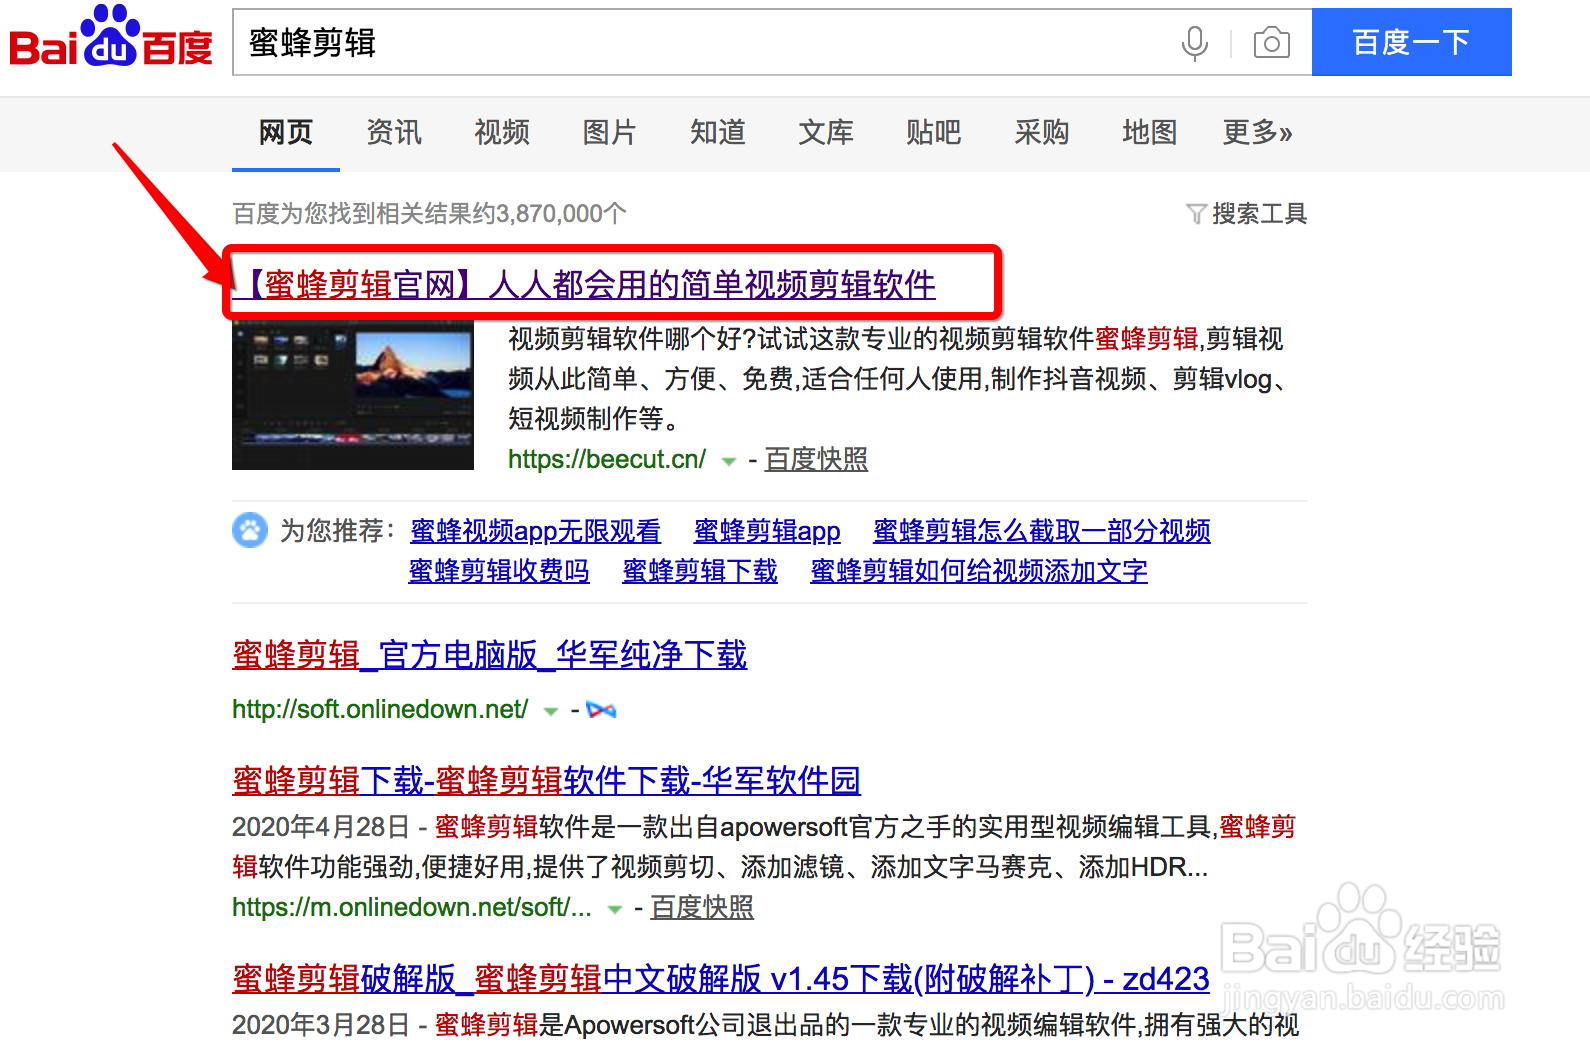Click the blue paw recommendation icon
The image size is (1590, 1052).
coord(250,530)
